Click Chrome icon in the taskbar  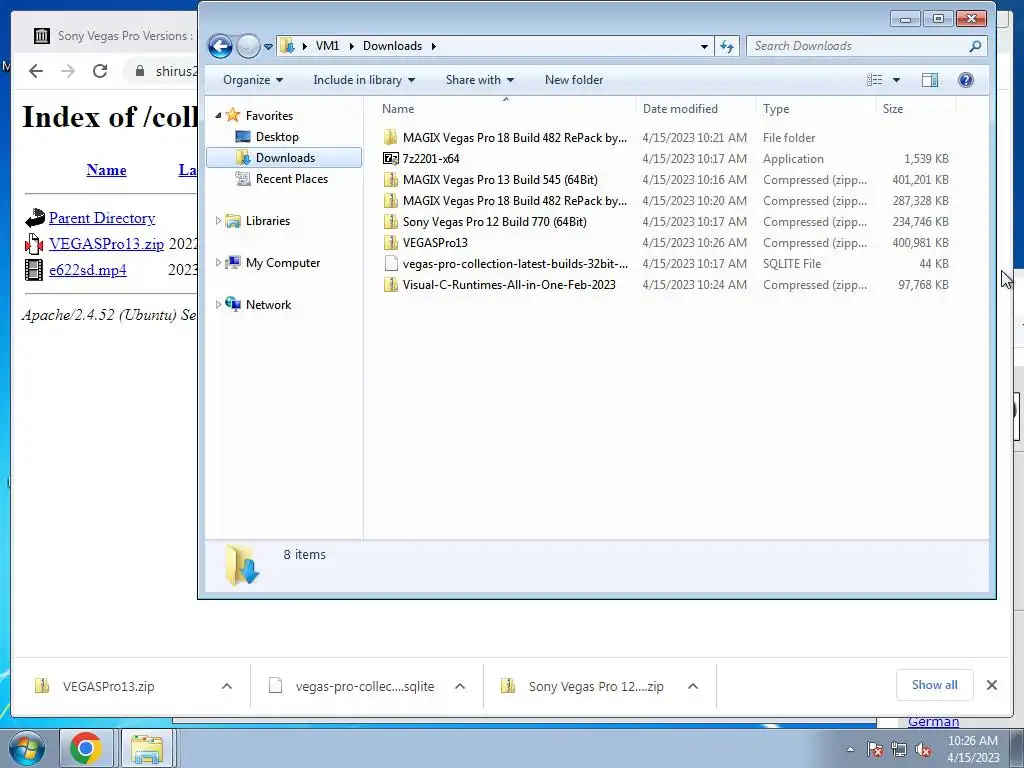[86, 748]
